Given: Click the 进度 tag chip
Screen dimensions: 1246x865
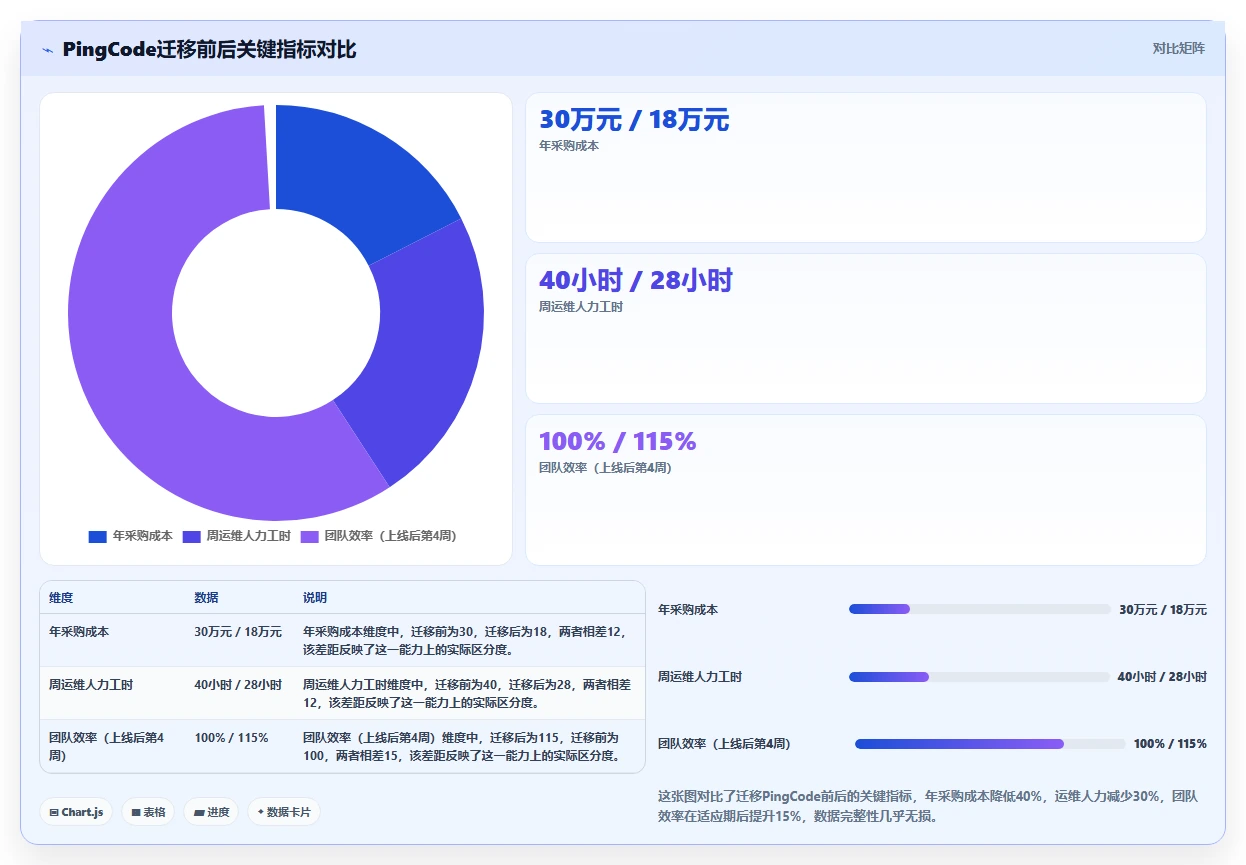Looking at the screenshot, I should (211, 812).
